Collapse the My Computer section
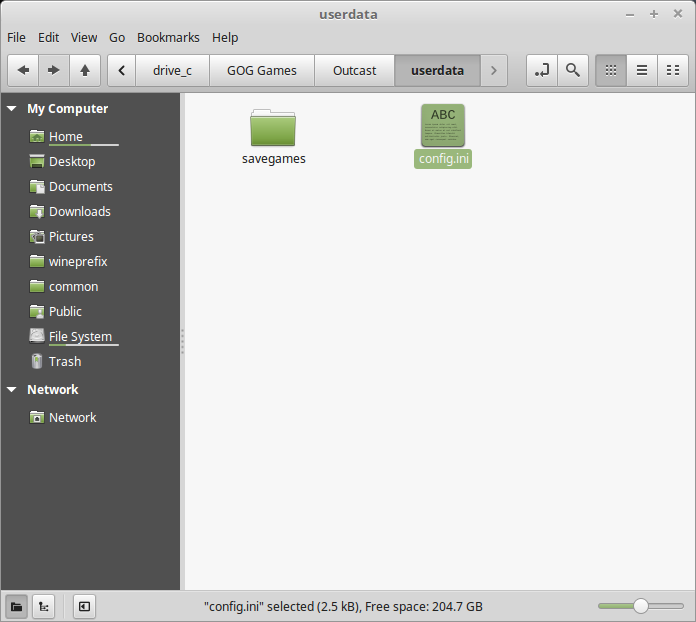 [x=12, y=108]
